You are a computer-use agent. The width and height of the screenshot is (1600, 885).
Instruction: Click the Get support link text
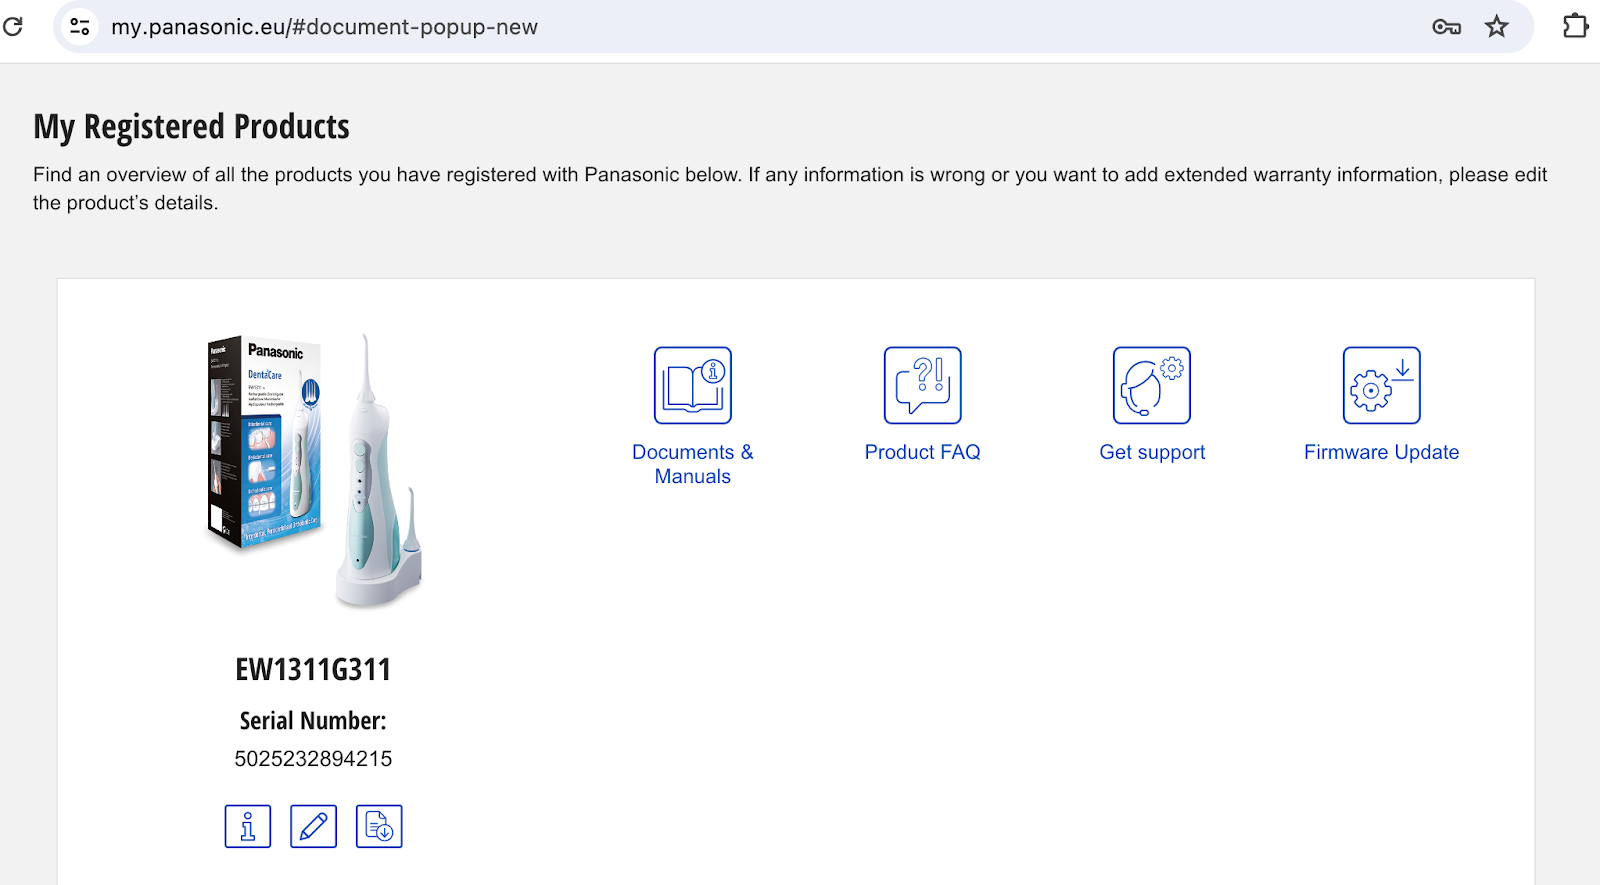tap(1152, 452)
